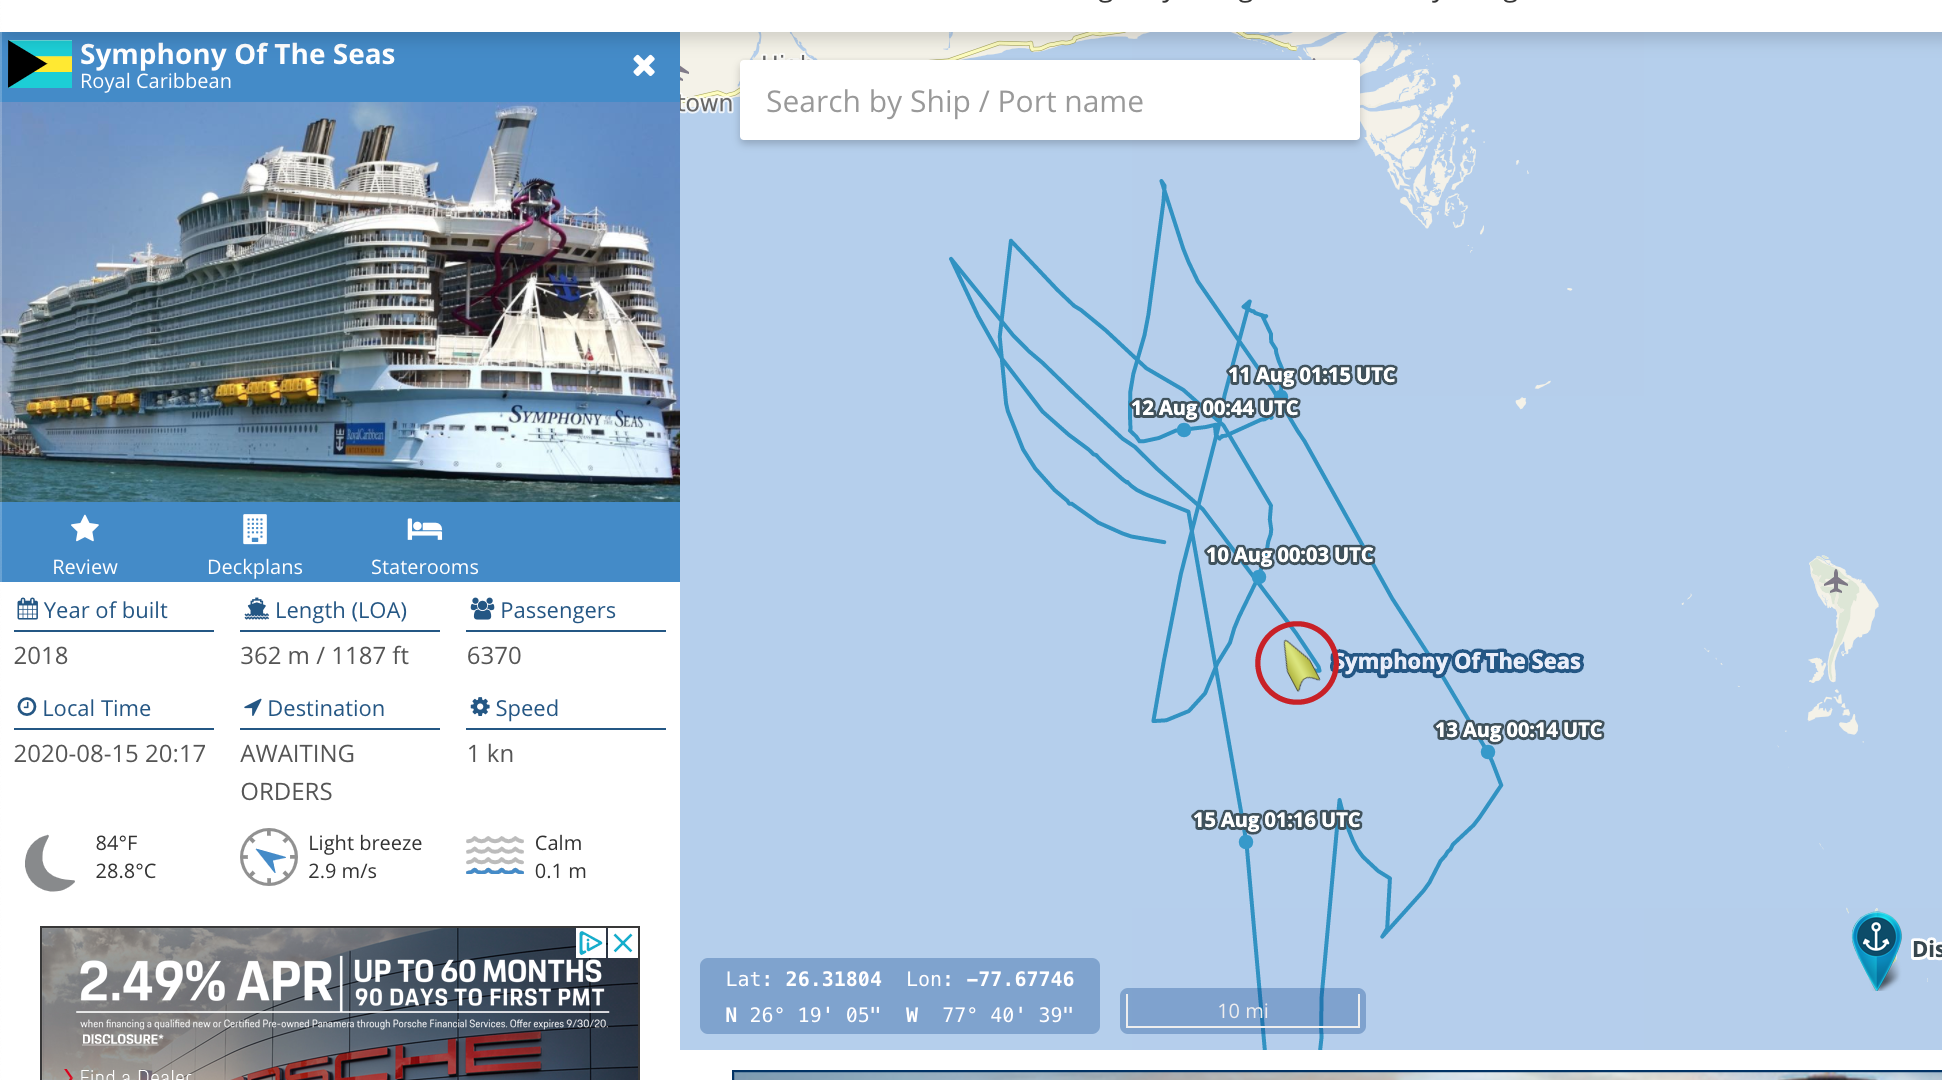1942x1080 pixels.
Task: Click the Destination heading
Action: [x=326, y=708]
